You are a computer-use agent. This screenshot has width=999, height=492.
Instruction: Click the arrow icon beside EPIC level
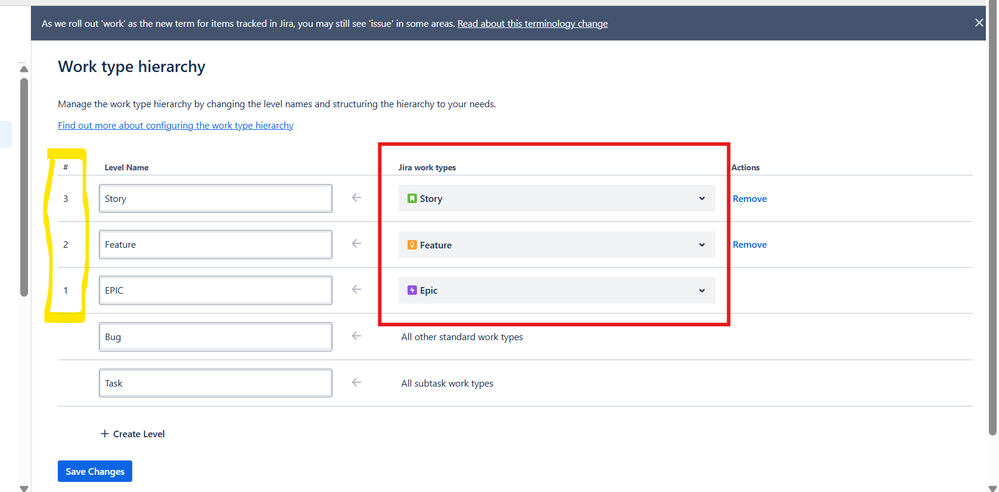coord(357,290)
